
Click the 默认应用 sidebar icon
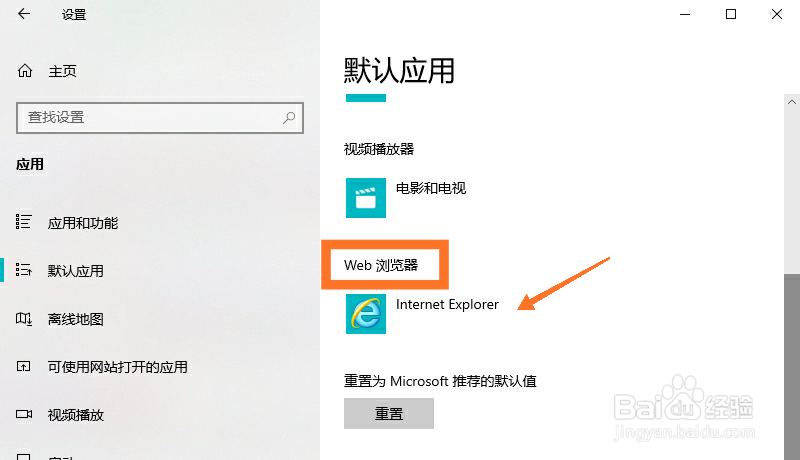(x=23, y=269)
